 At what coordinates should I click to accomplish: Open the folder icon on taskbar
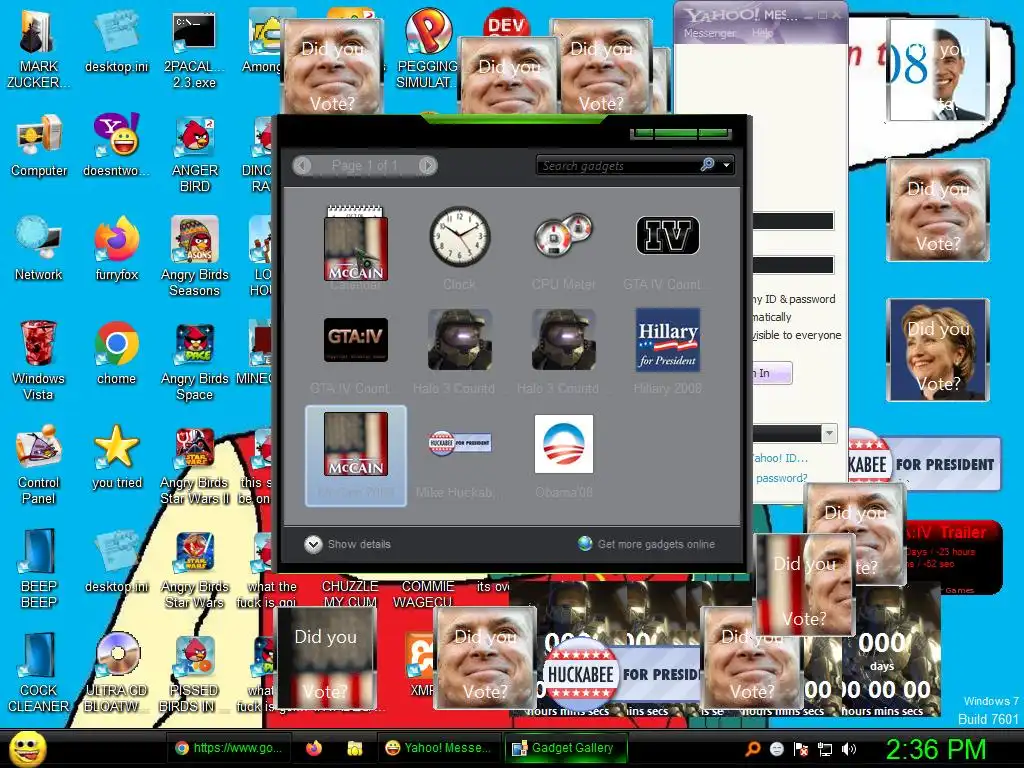pyautogui.click(x=355, y=748)
